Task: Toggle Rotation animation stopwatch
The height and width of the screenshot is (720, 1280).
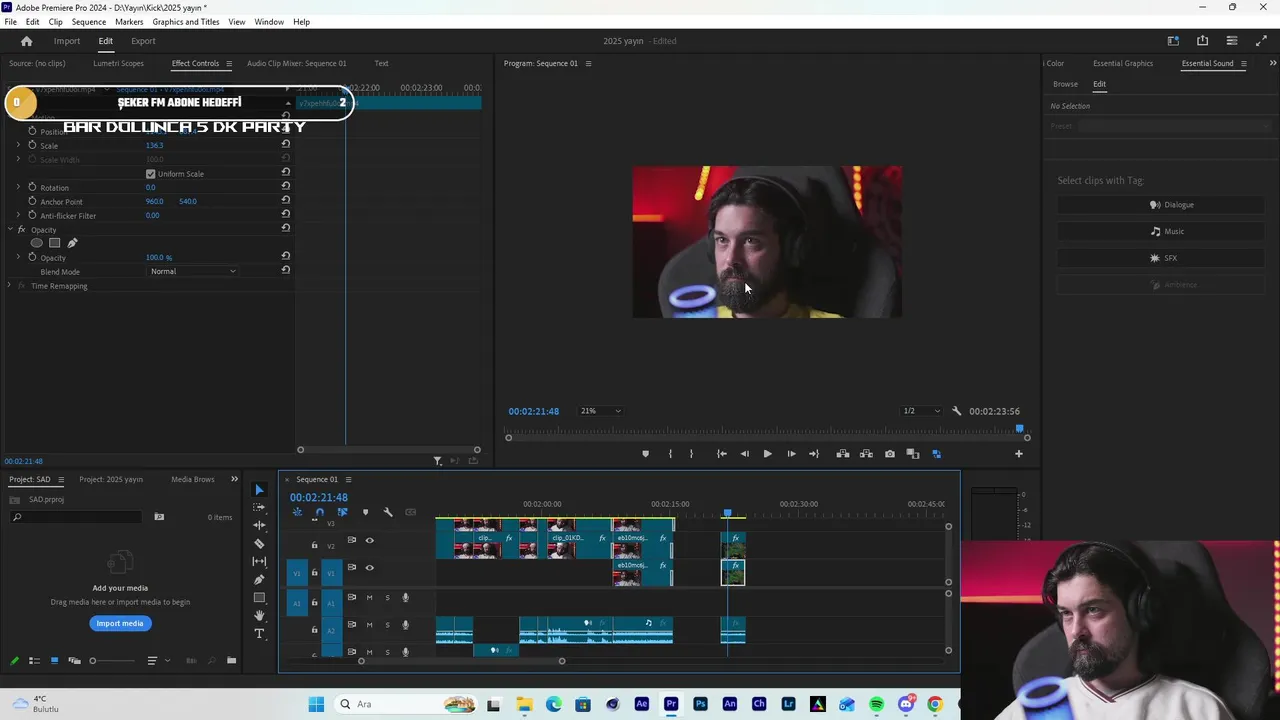Action: click(32, 187)
